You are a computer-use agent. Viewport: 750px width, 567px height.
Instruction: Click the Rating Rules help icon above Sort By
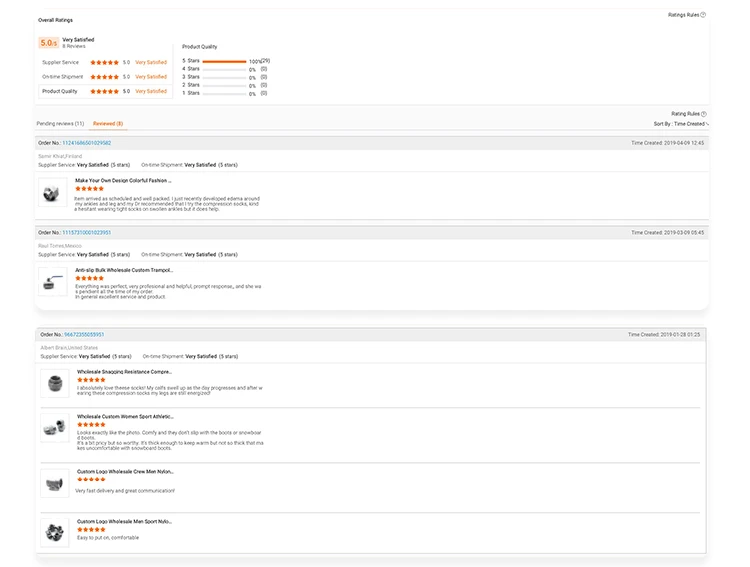(704, 114)
